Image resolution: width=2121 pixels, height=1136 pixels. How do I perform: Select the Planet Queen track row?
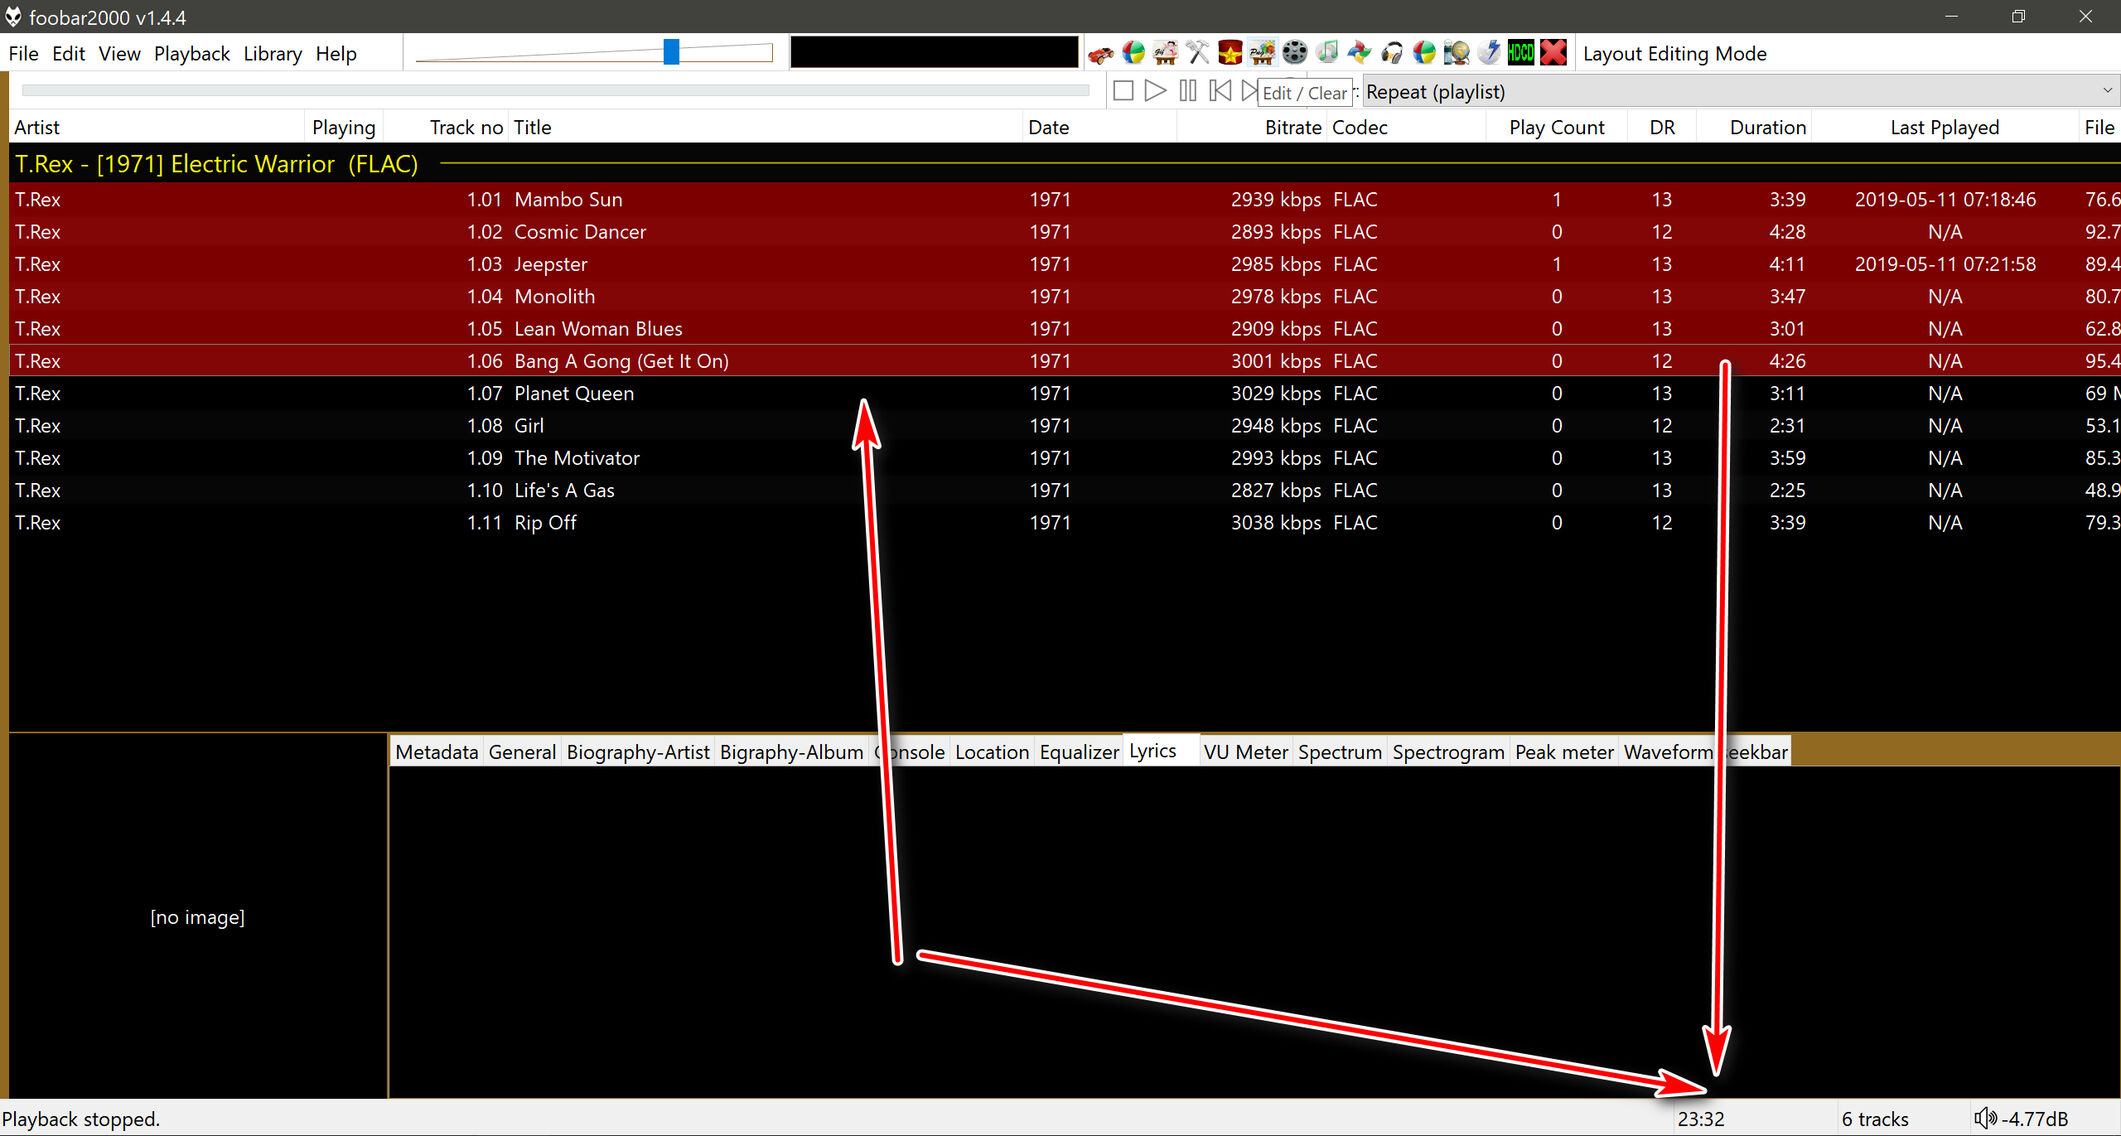click(1065, 393)
